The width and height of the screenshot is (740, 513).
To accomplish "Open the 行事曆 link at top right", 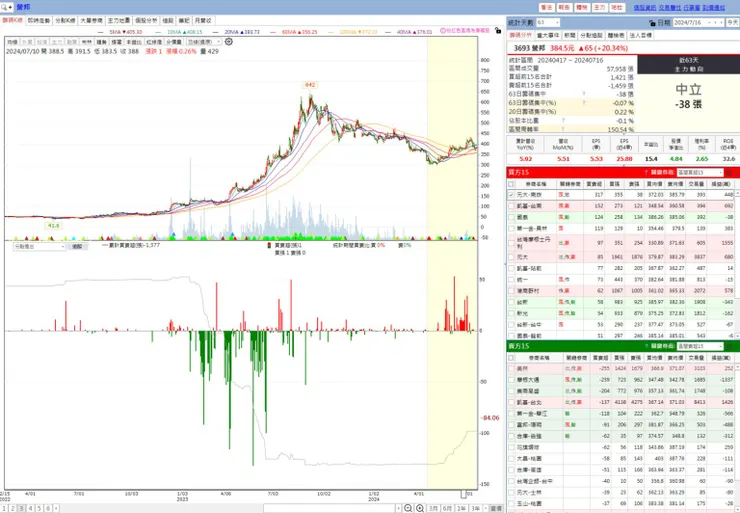I will tap(691, 8).
